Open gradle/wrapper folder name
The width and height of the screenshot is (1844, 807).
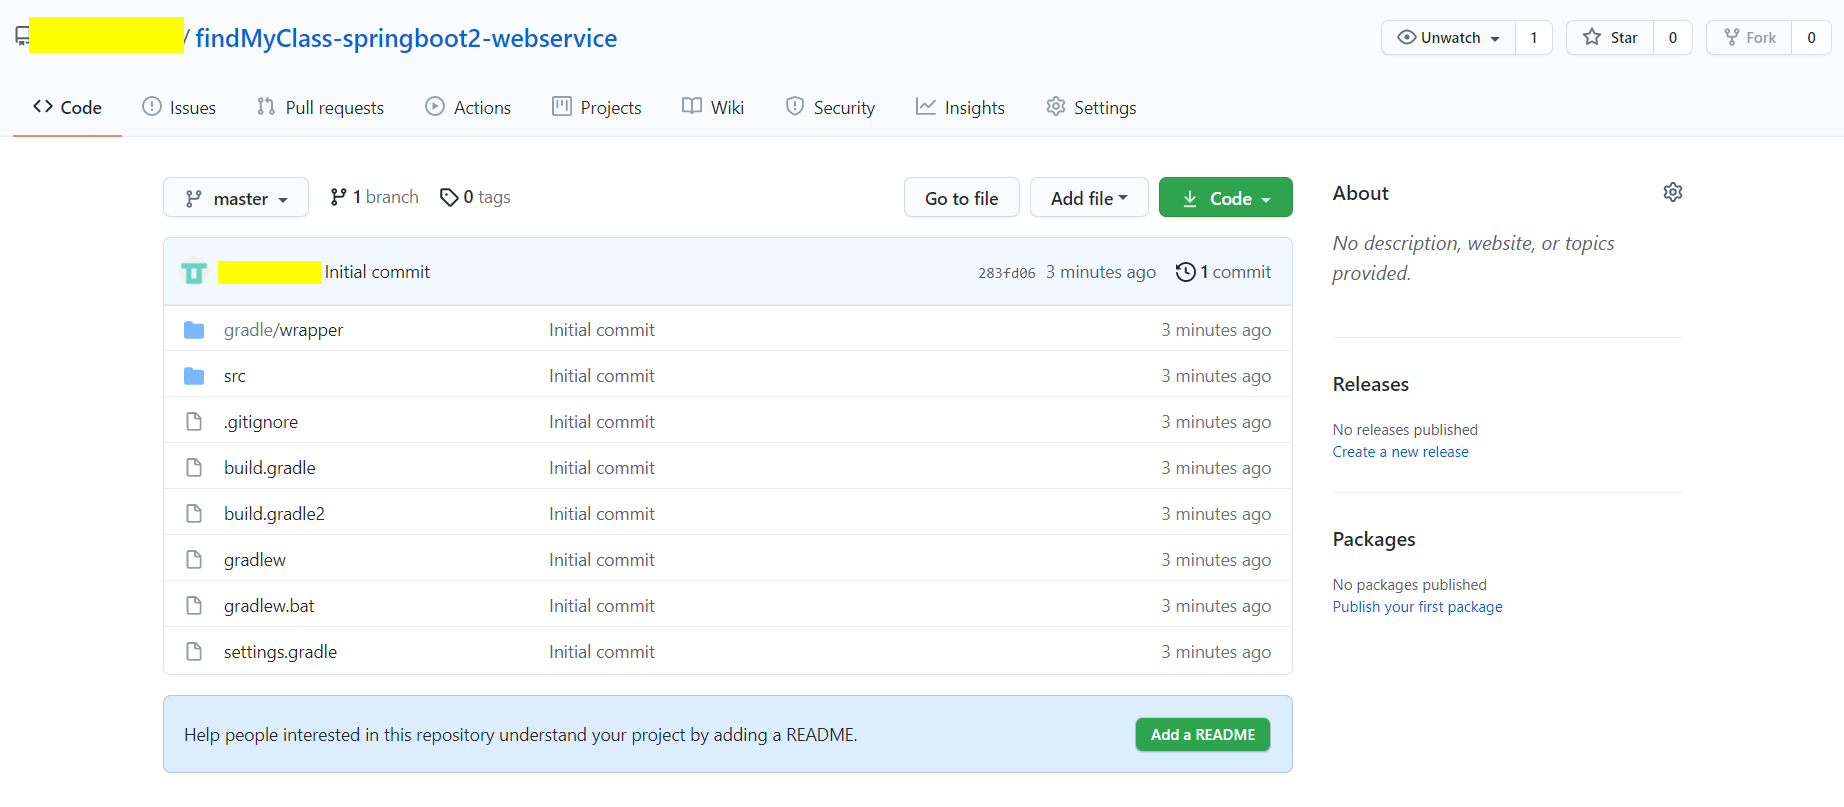283,330
